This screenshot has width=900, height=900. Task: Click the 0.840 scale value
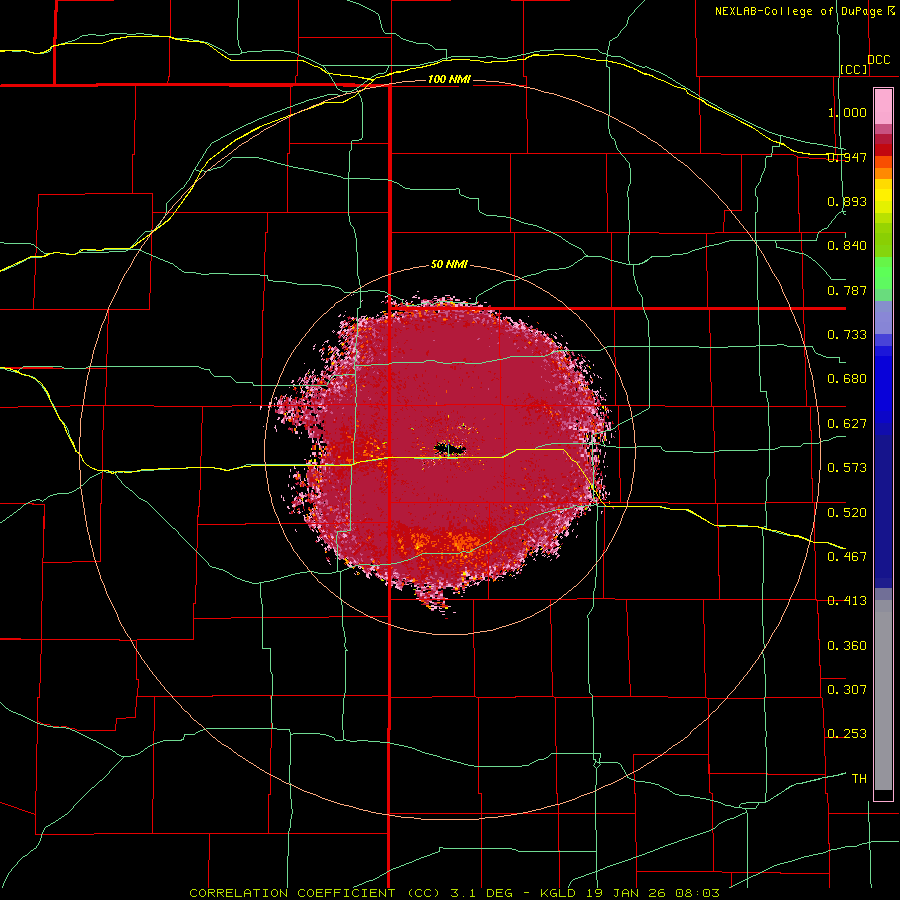click(x=847, y=246)
